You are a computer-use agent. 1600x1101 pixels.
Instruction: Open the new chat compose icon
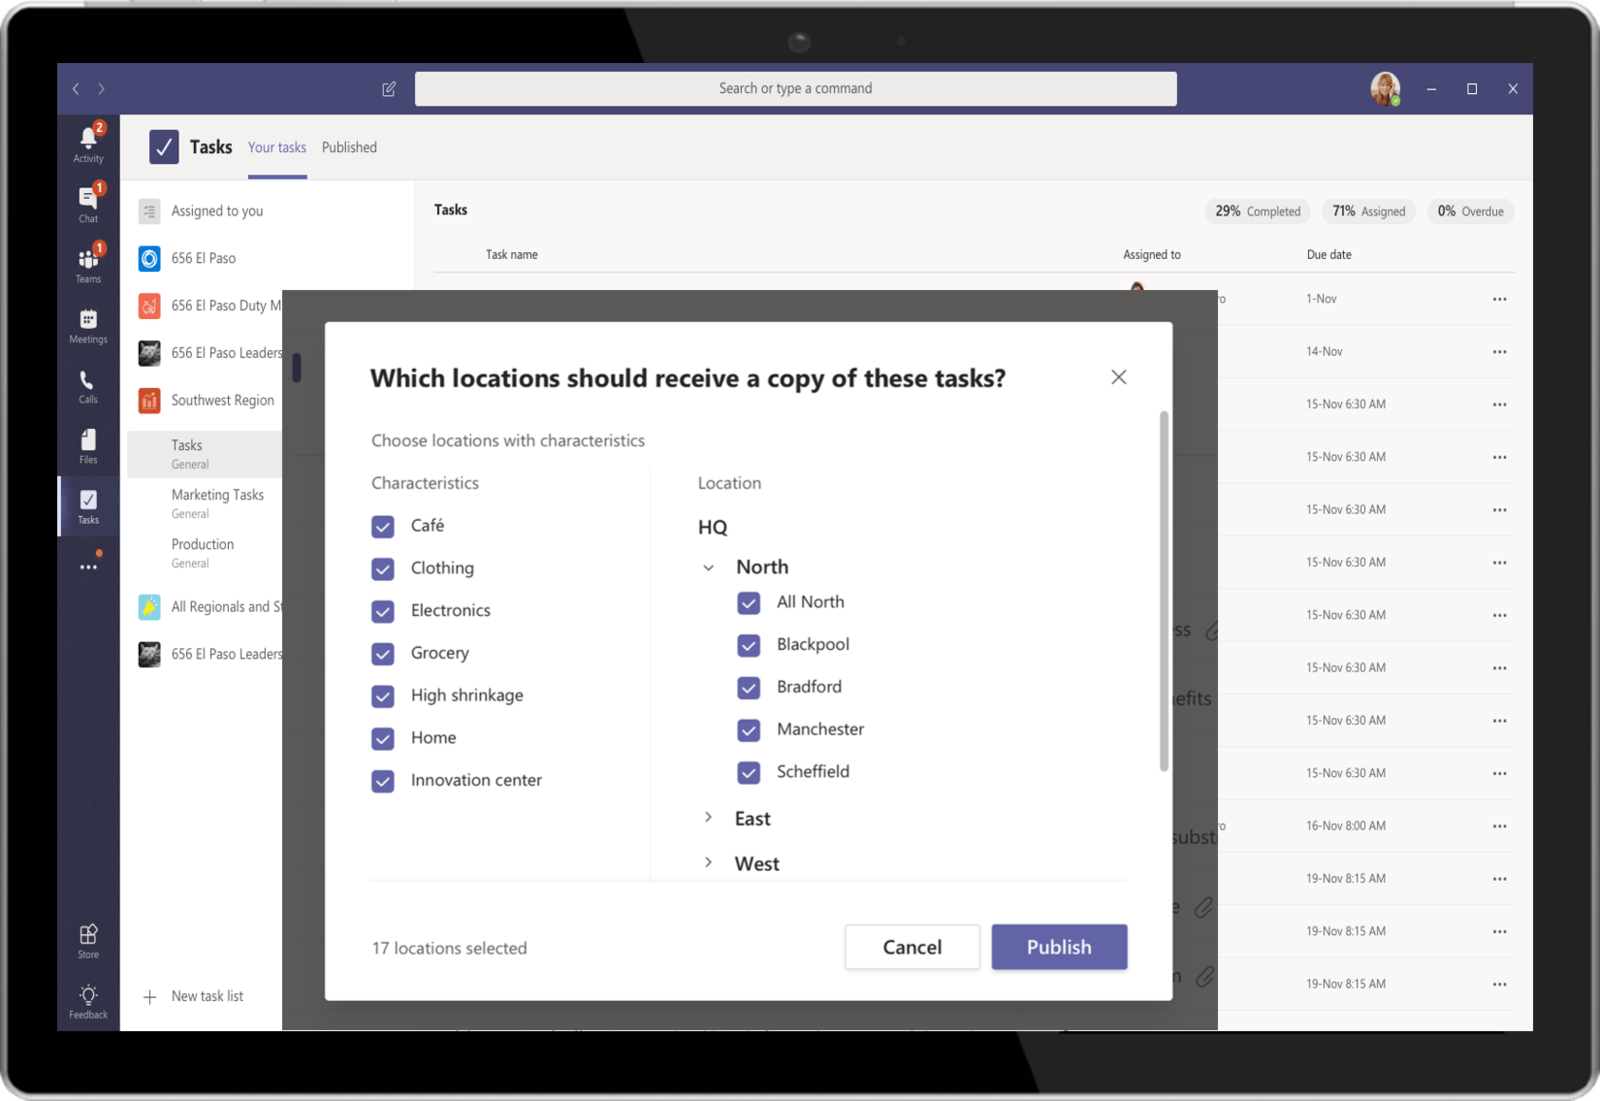click(388, 88)
